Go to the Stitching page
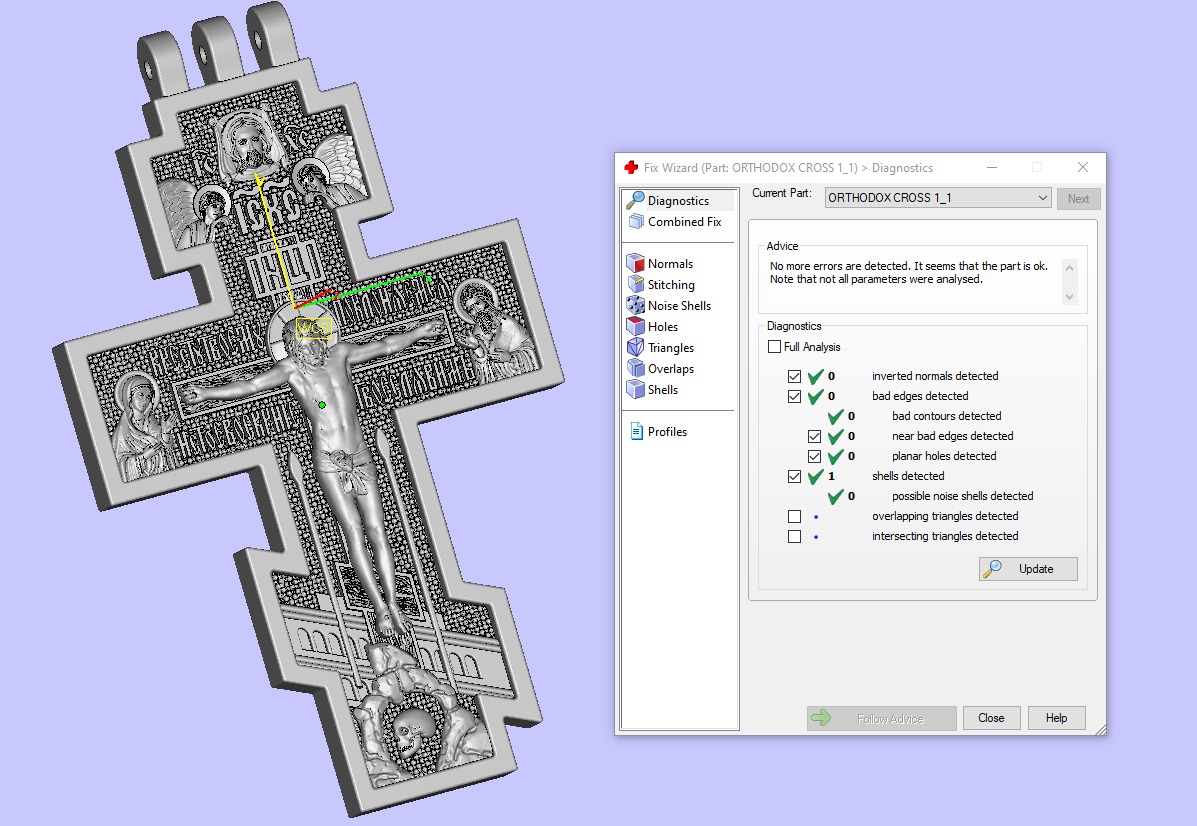 coord(671,285)
